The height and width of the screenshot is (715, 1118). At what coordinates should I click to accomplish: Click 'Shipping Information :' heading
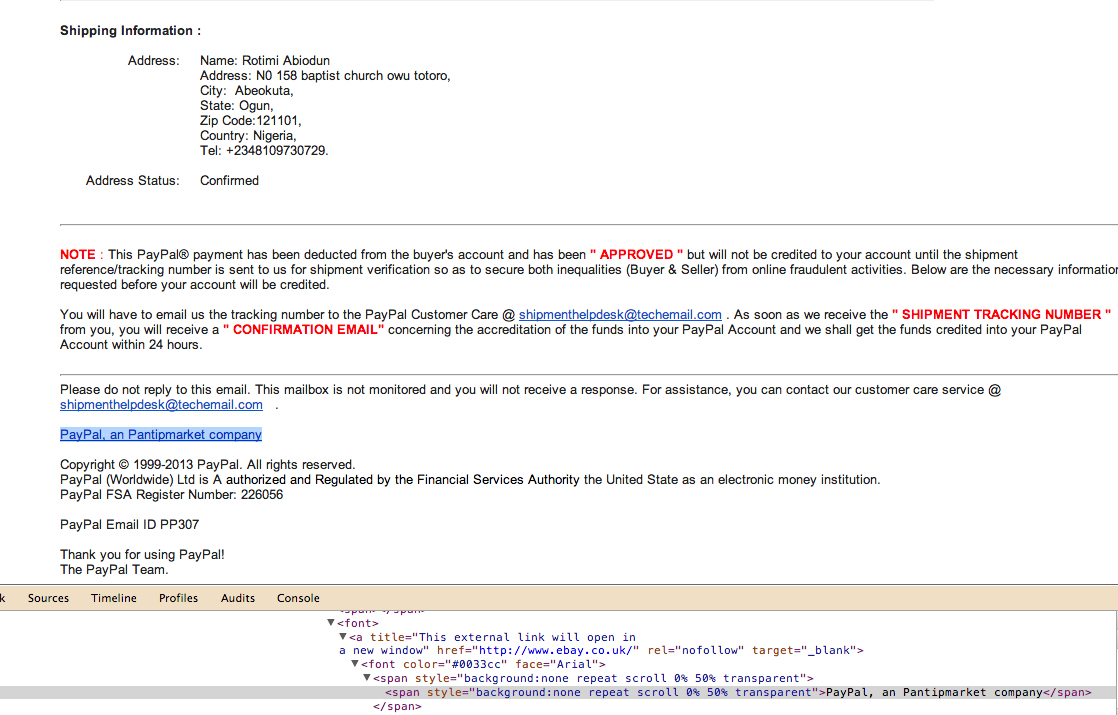(130, 31)
